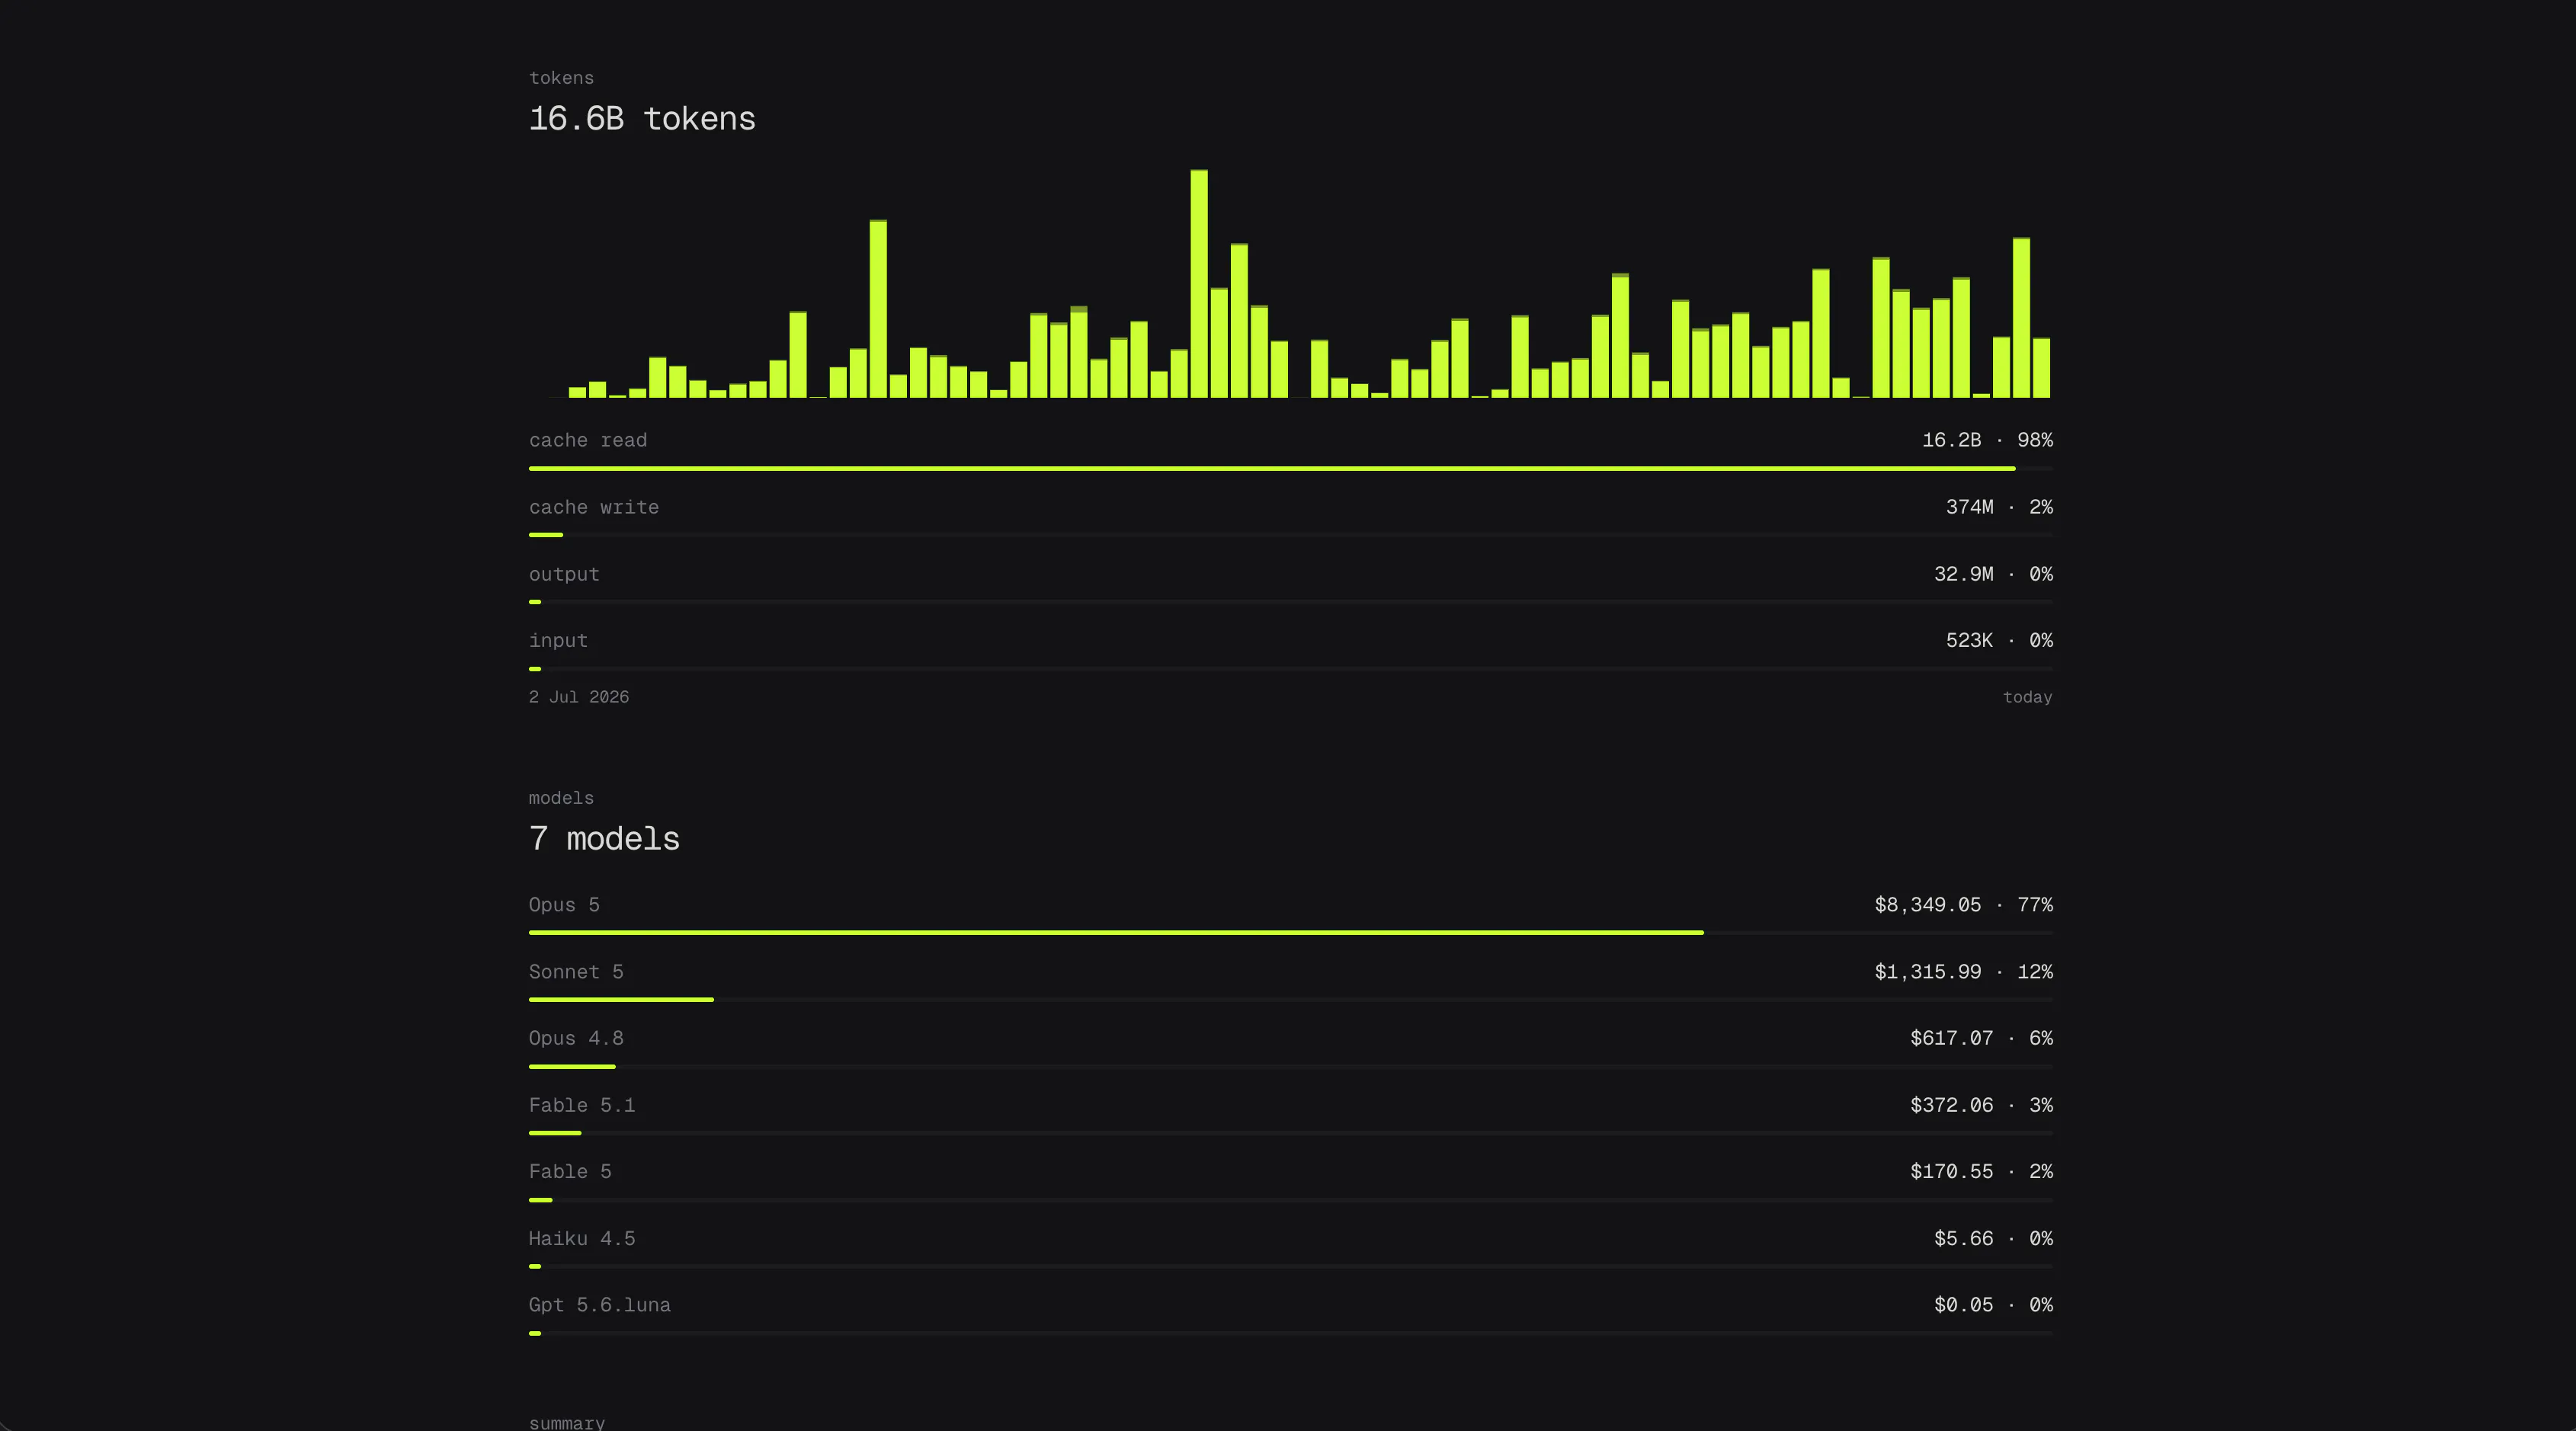The image size is (2576, 1431).
Task: Click the tallest bar in token chart
Action: coord(1199,284)
